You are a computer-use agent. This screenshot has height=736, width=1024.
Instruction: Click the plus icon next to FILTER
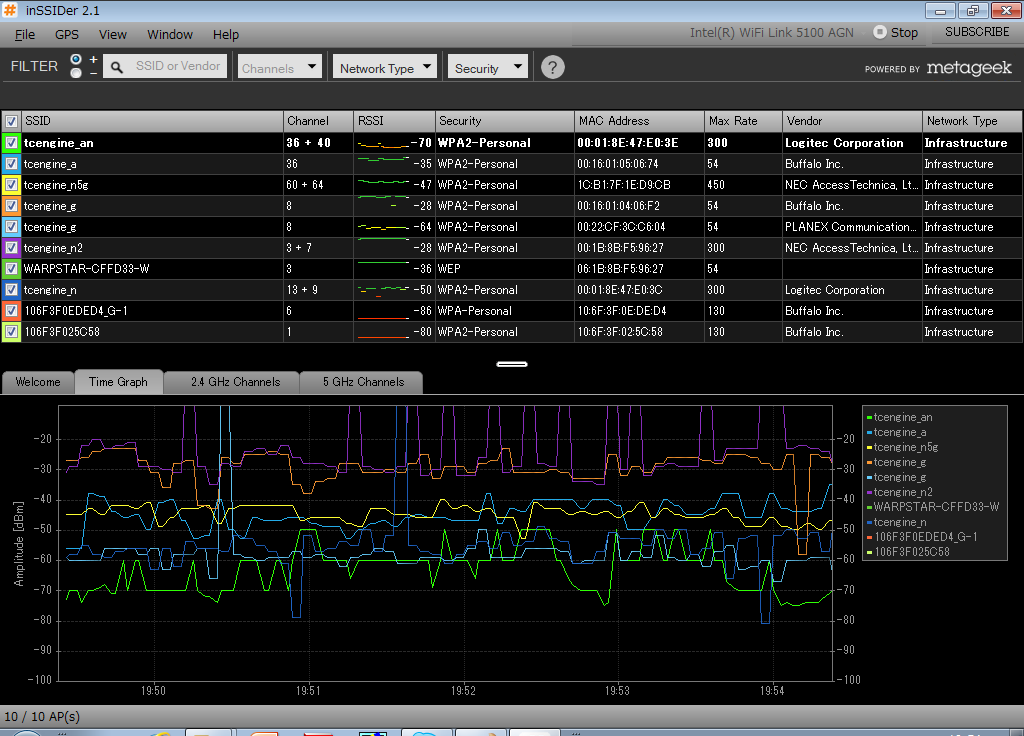coord(93,59)
